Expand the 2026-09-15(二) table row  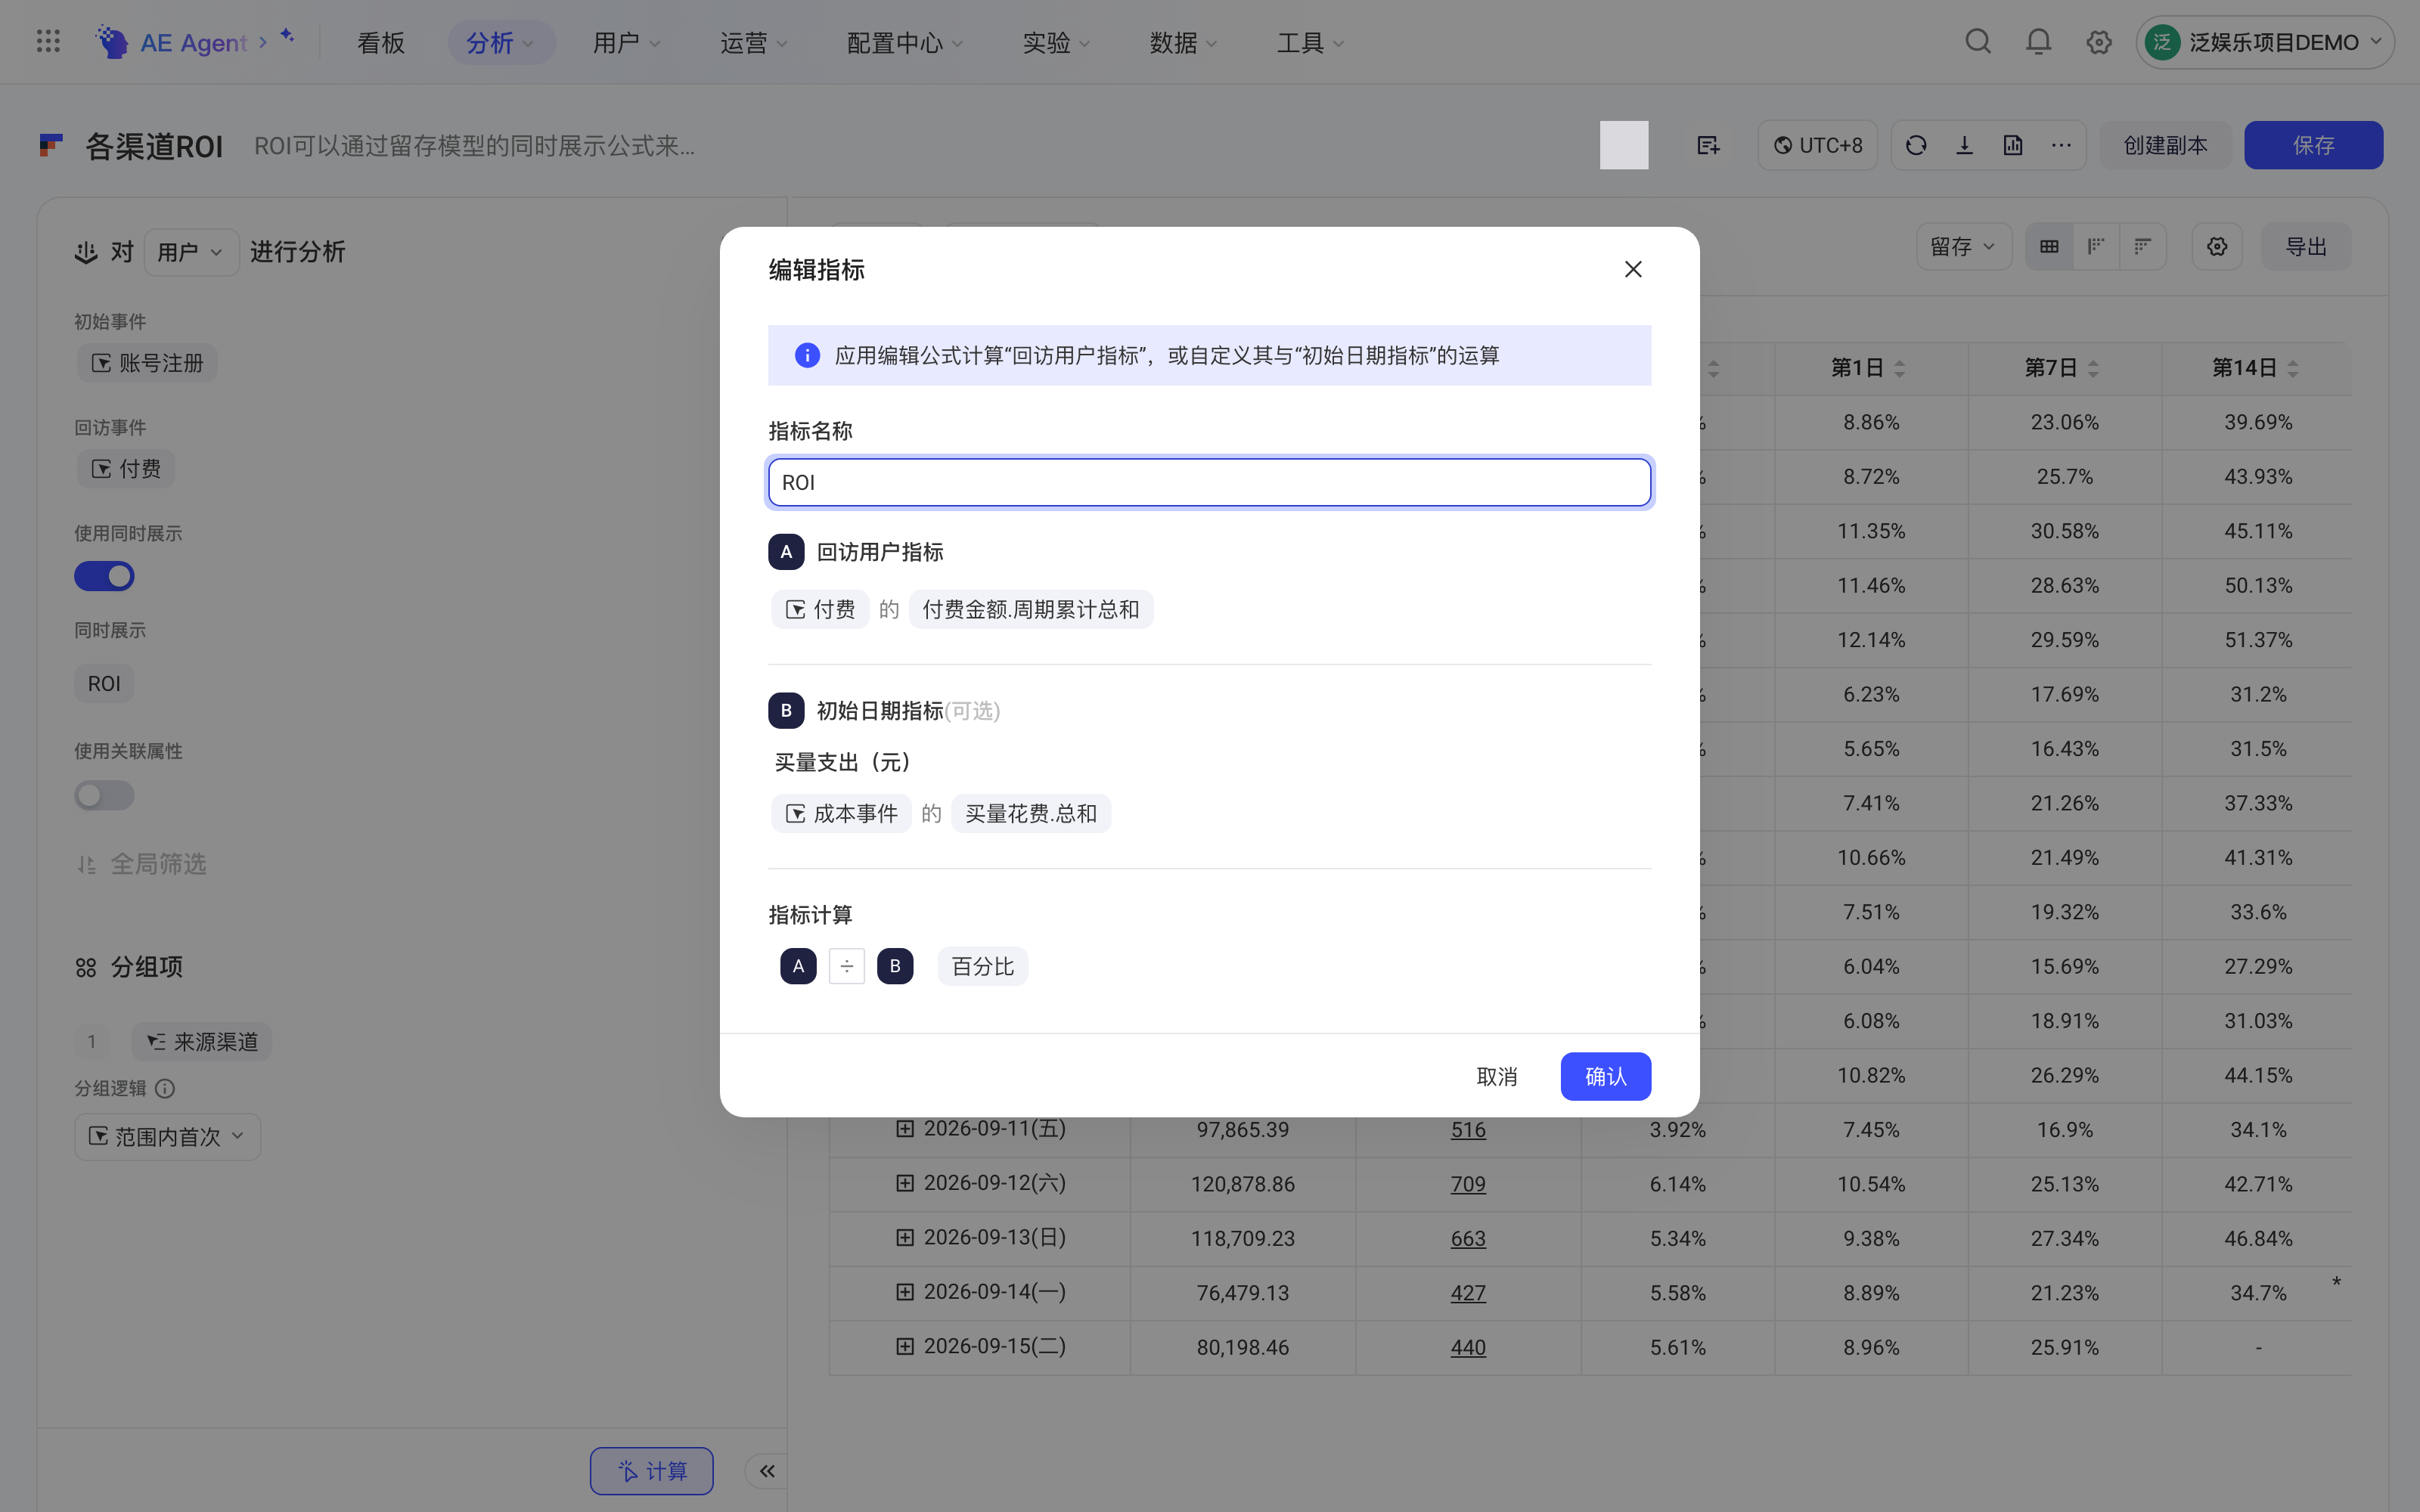905,1346
